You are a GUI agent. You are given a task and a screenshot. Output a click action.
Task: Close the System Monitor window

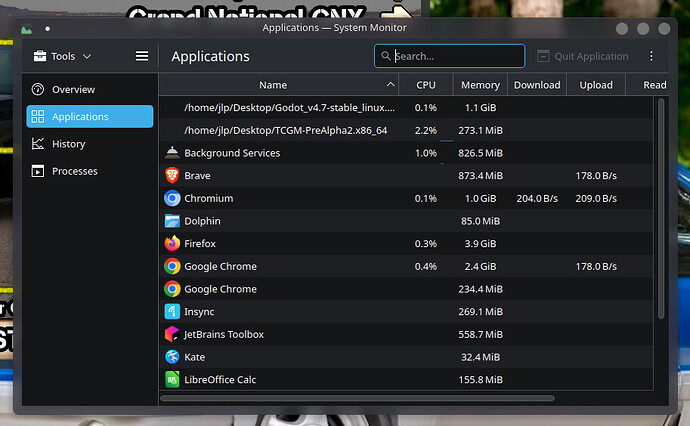point(664,29)
